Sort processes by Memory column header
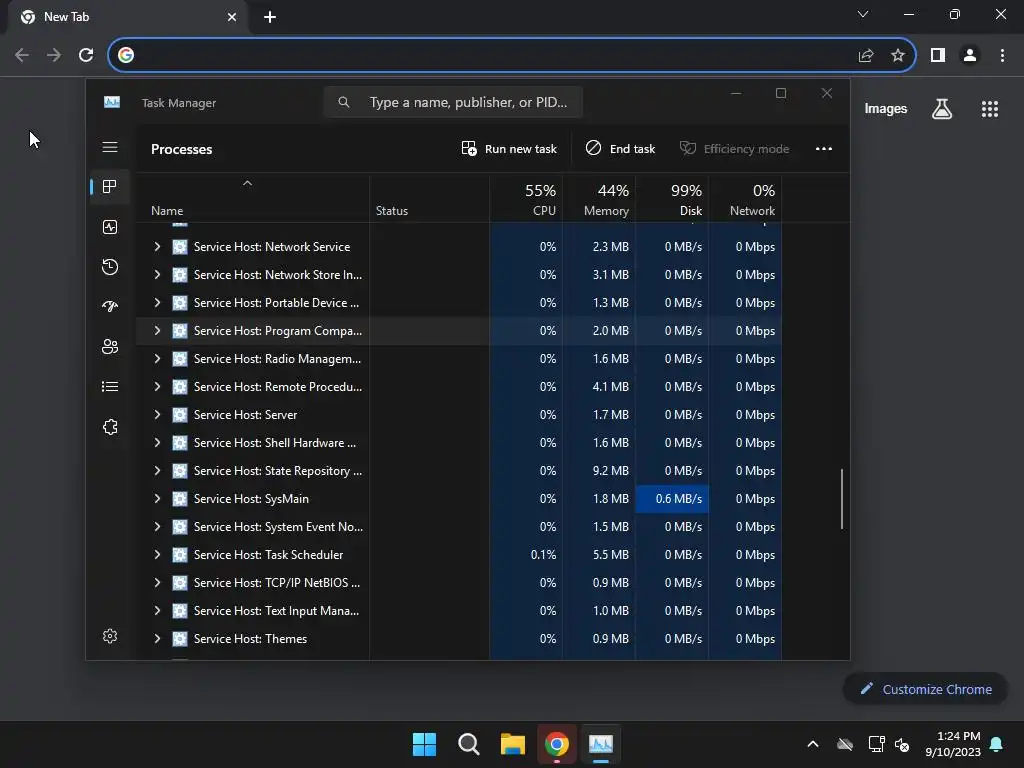Screen dimensions: 1024x768 pyautogui.click(x=599, y=200)
